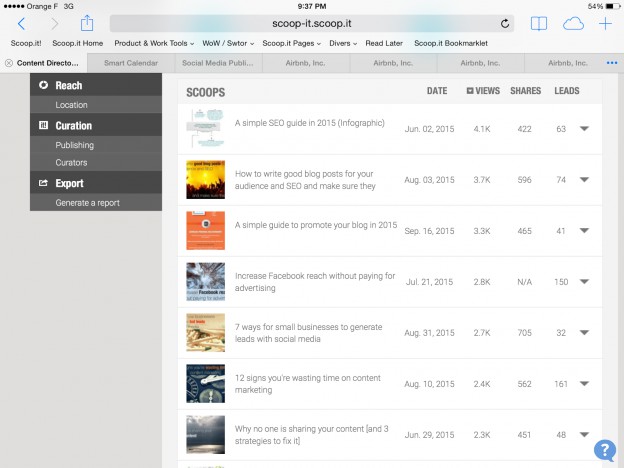624x468 pixels.
Task: Reload the scoop-it.scoop.it page
Action: (x=505, y=23)
